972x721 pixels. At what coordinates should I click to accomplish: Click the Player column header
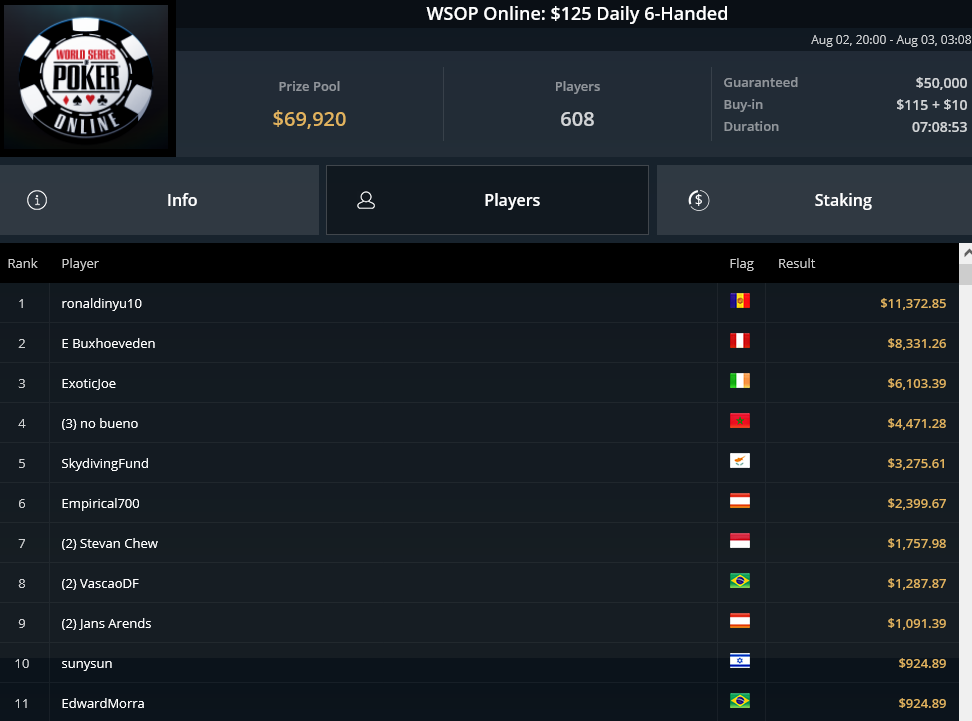tap(80, 263)
